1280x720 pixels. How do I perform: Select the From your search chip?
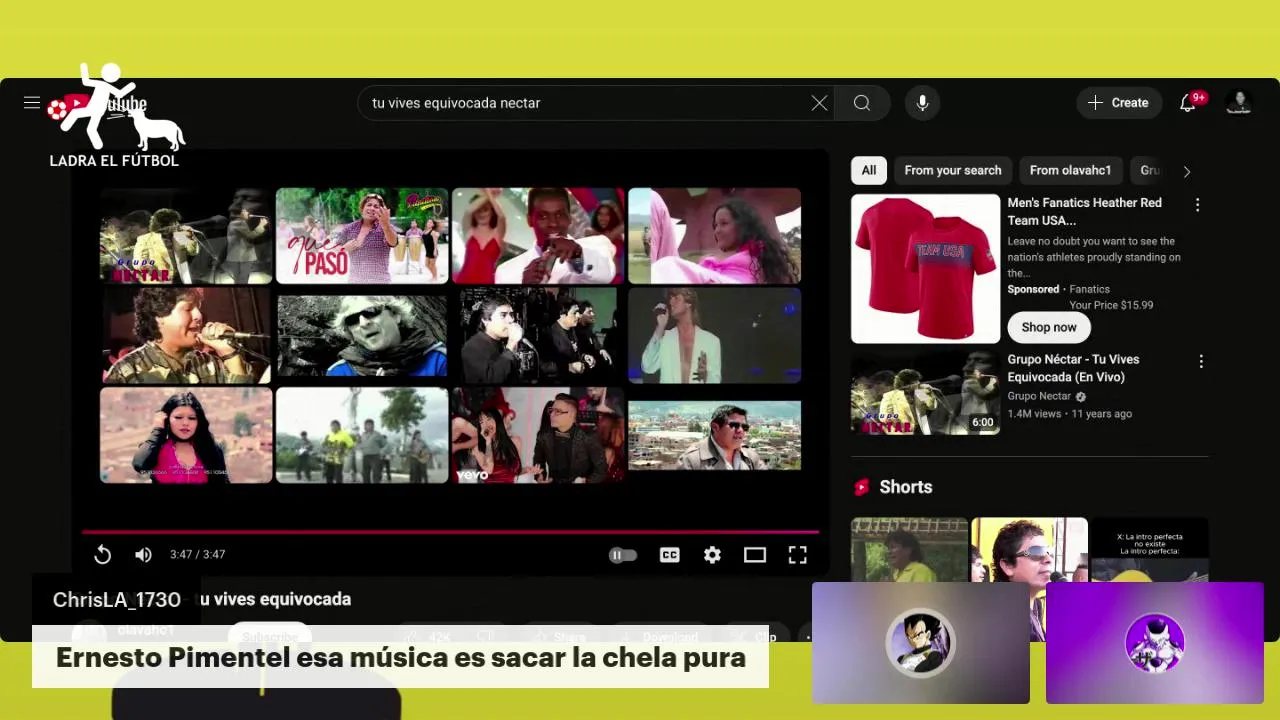(953, 170)
